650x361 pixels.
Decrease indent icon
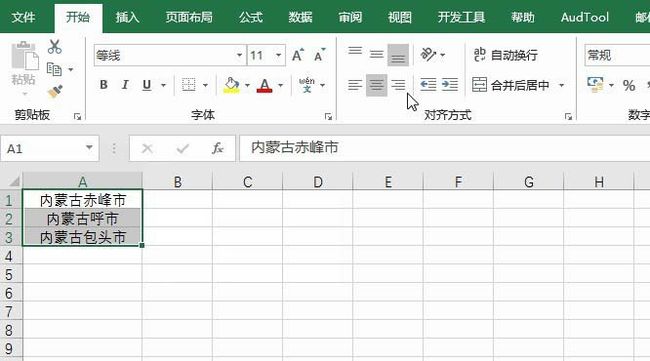pos(428,85)
